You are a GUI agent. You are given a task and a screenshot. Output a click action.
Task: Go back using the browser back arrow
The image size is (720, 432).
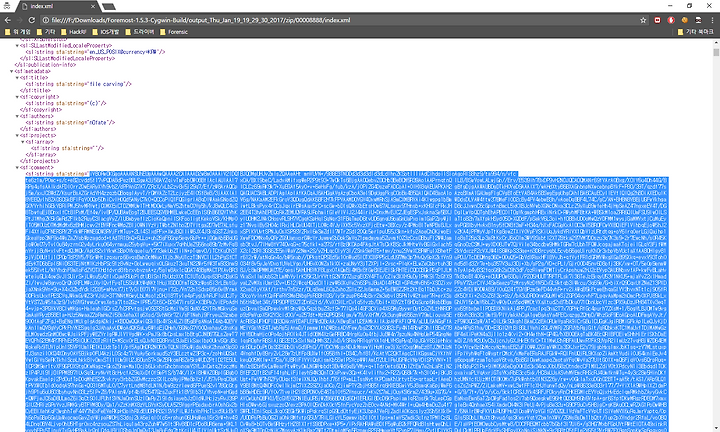(7, 20)
